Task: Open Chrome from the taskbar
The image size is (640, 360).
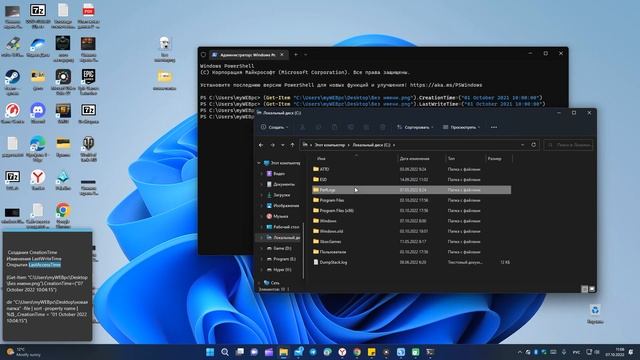Action: point(357,352)
